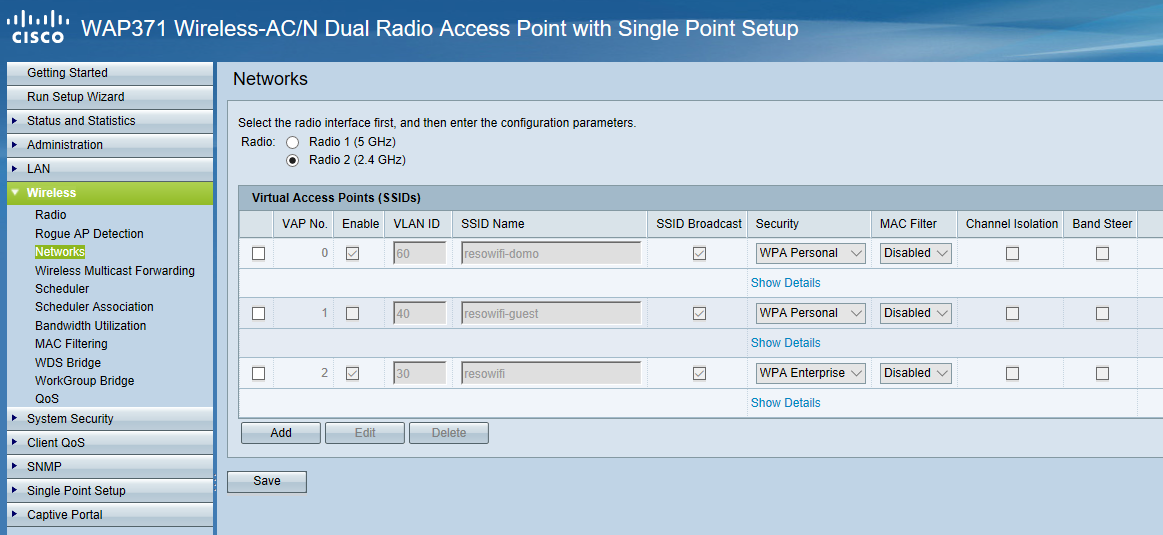Image resolution: width=1163 pixels, height=535 pixels.
Task: Tick the row selector for resowifi-domo
Action: 258,254
